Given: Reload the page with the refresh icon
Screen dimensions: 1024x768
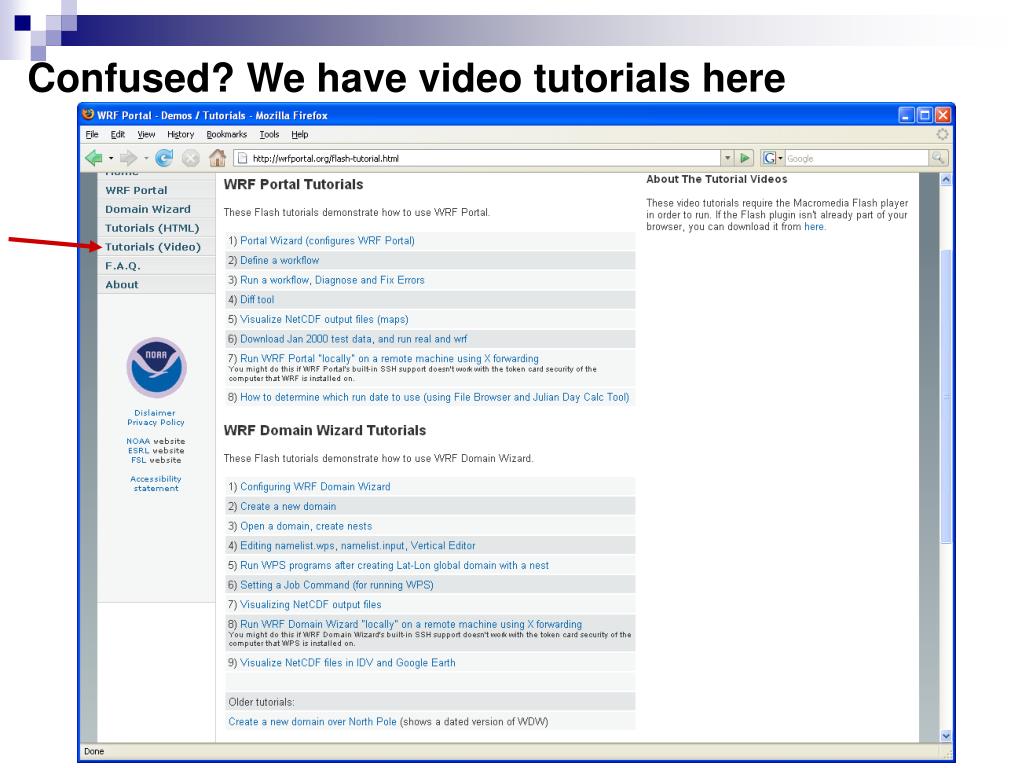Looking at the screenshot, I should [x=164, y=158].
